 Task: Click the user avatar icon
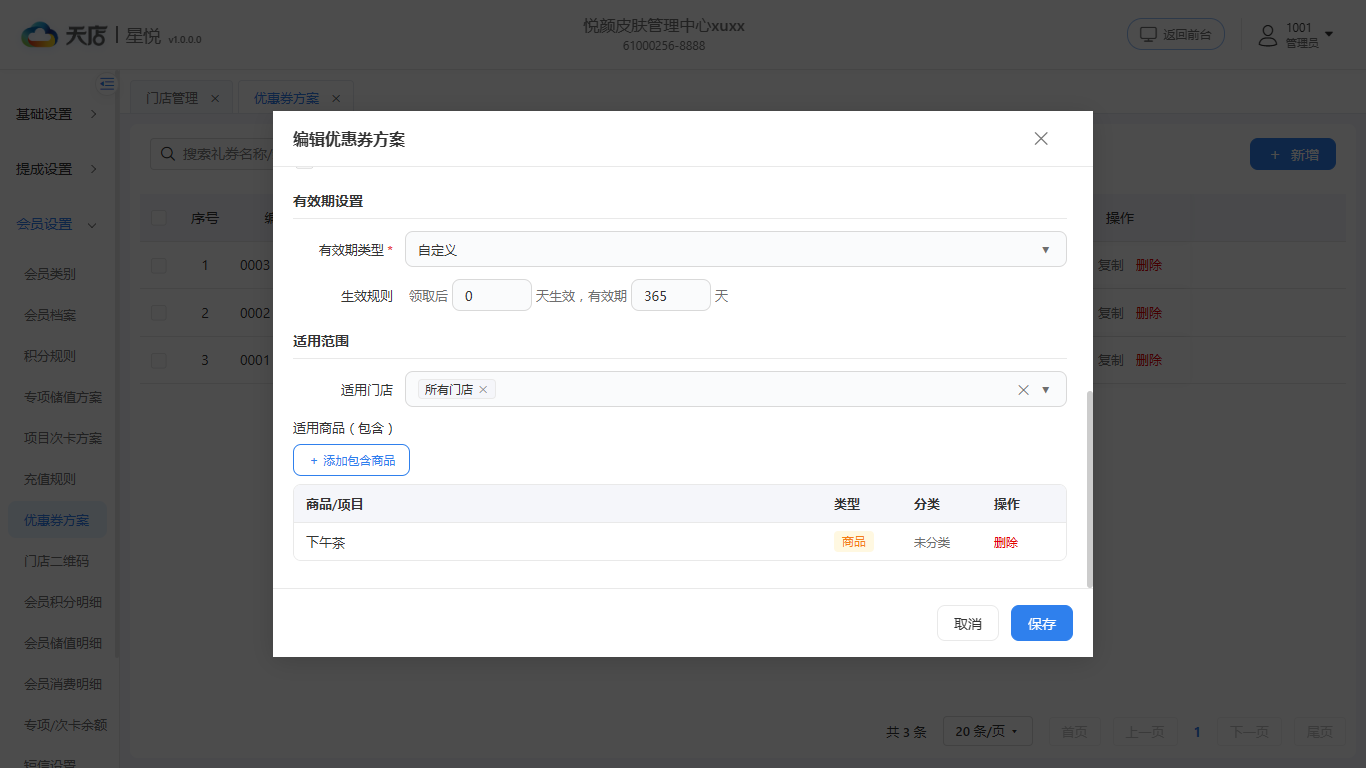(1268, 35)
